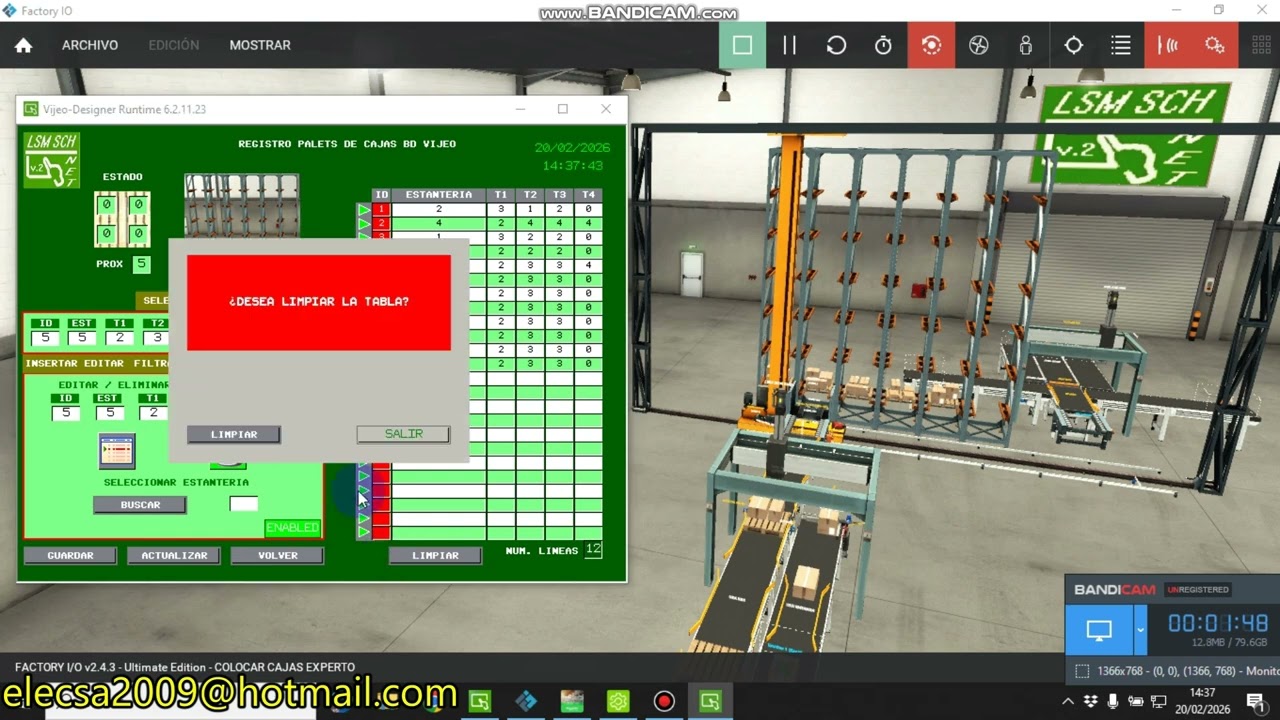Image resolution: width=1280 pixels, height=720 pixels.
Task: Switch to first-person camera icon
Action: (1026, 45)
